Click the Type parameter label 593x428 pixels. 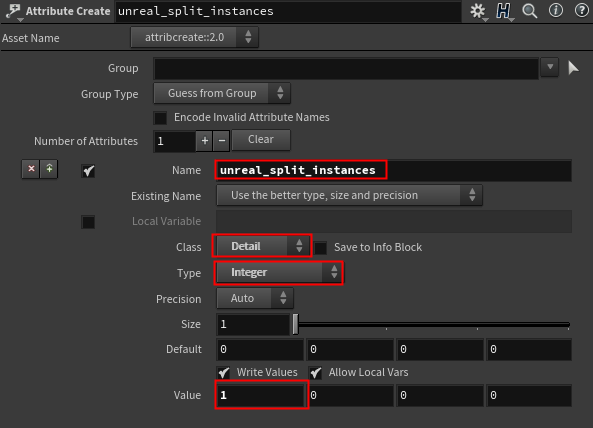pyautogui.click(x=189, y=273)
